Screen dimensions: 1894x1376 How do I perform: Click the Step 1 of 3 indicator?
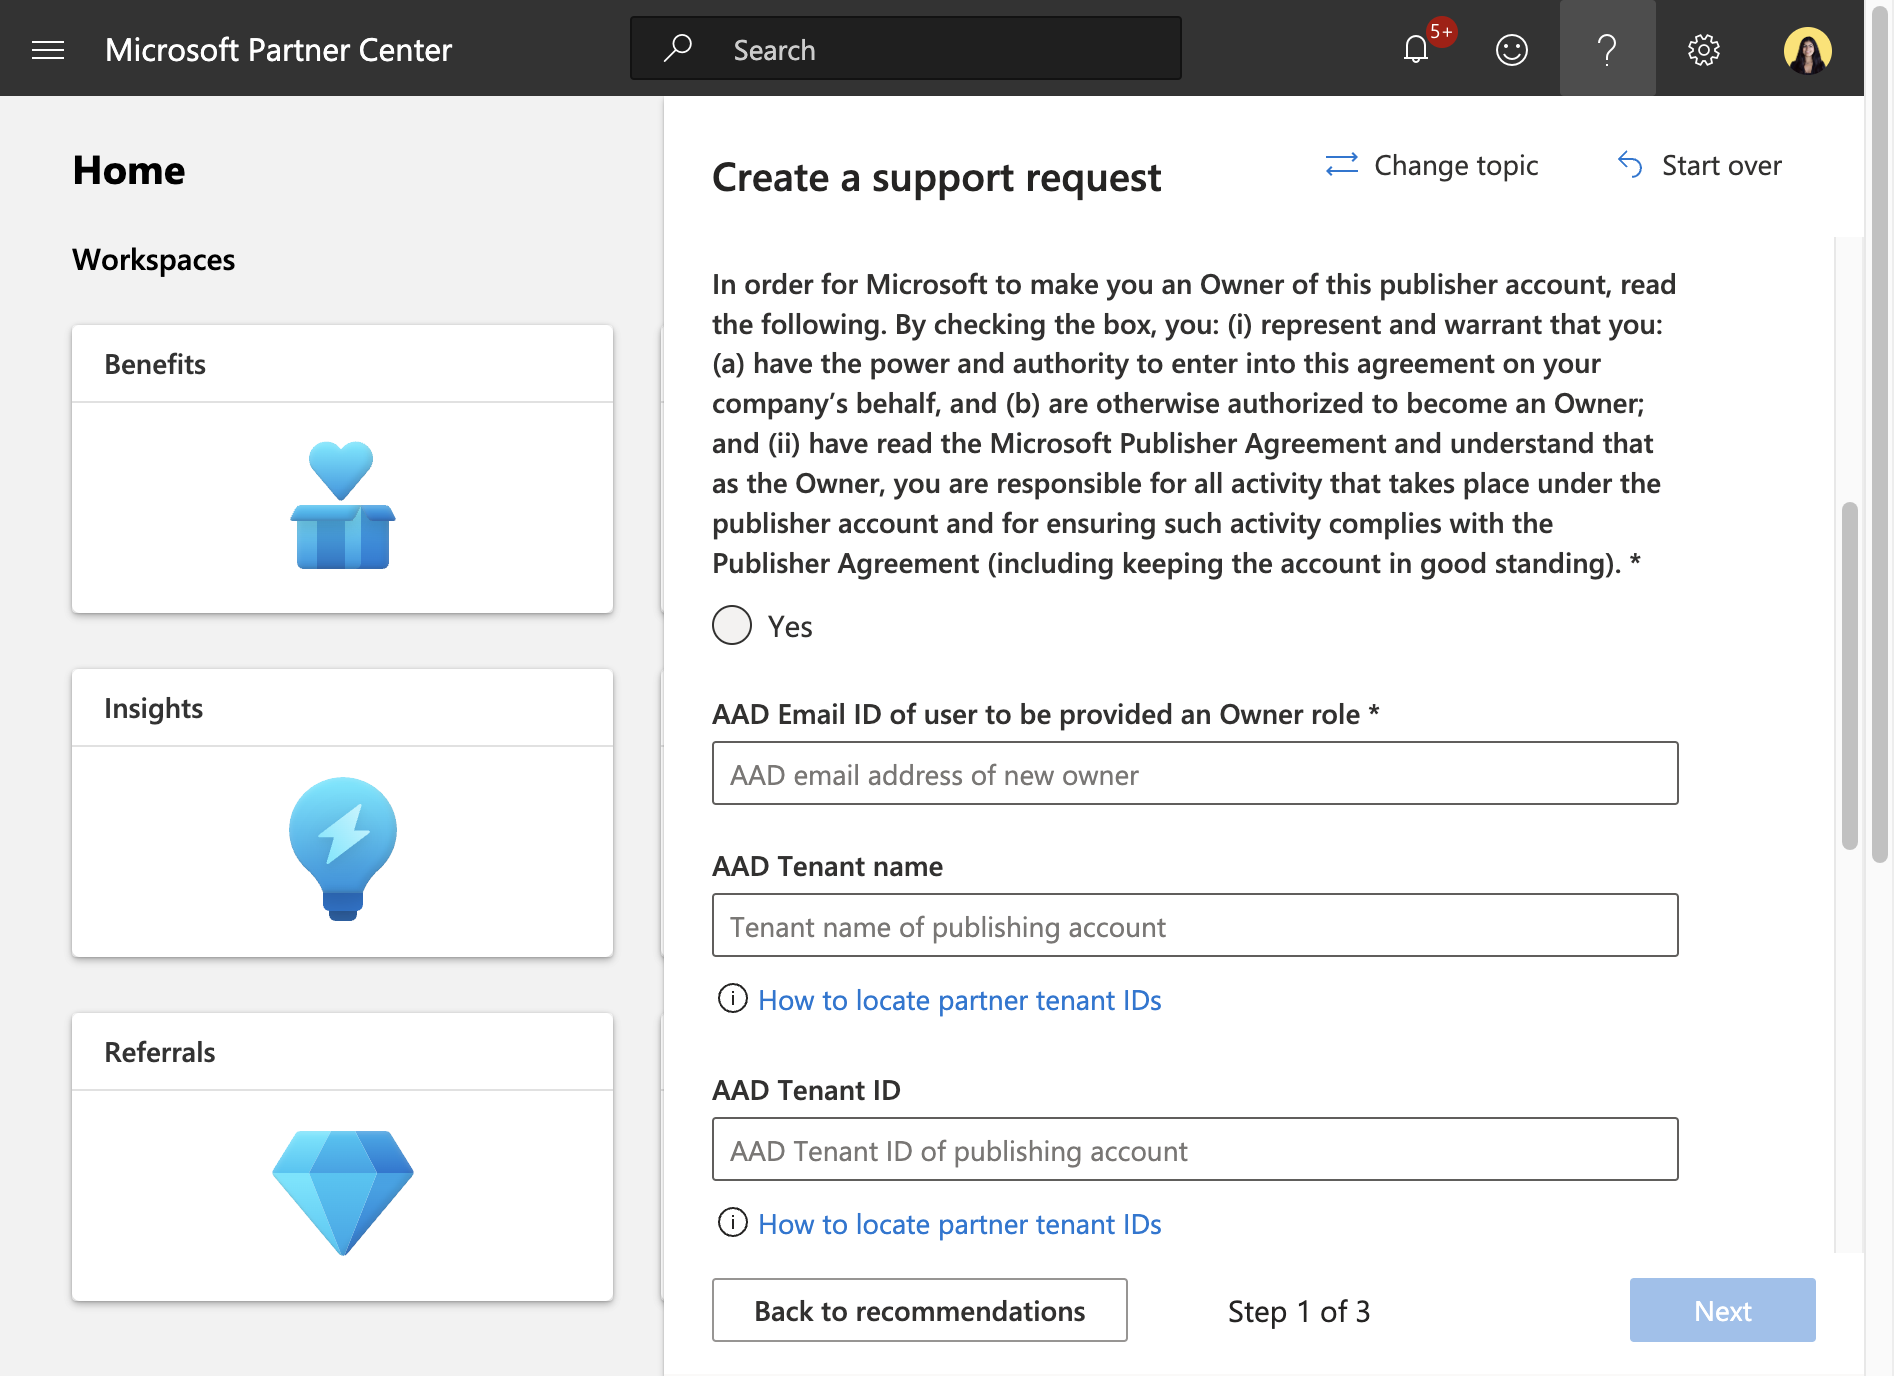[x=1299, y=1311]
